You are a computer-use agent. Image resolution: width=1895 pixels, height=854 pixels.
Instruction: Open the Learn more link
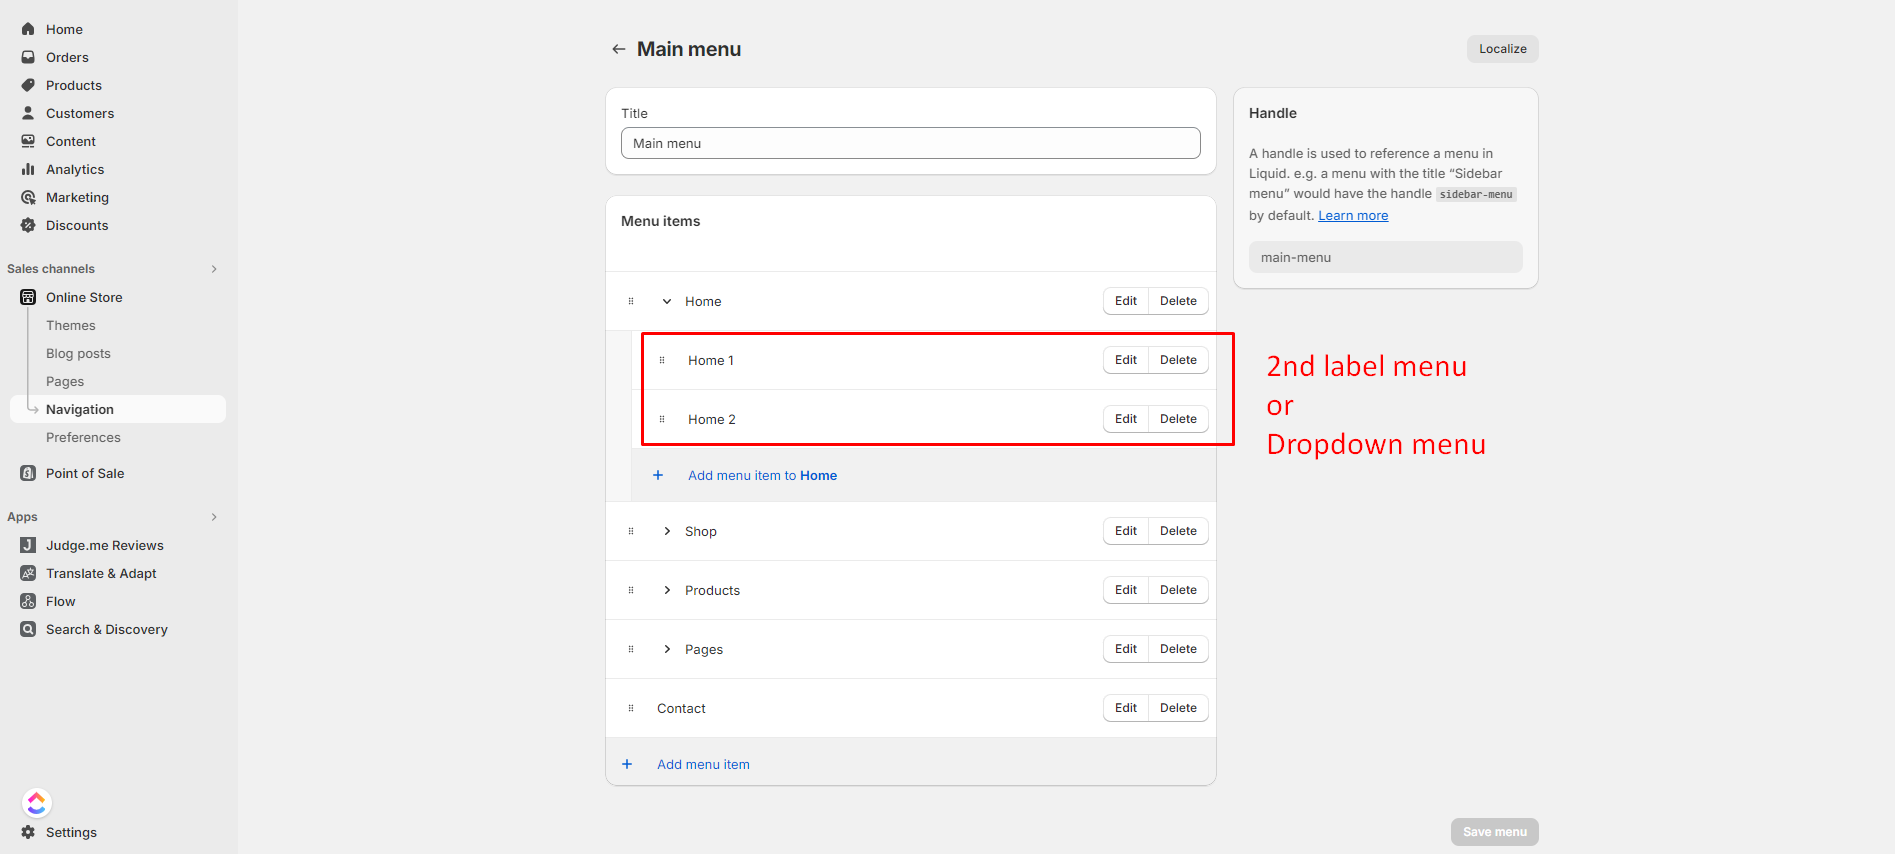click(1353, 215)
